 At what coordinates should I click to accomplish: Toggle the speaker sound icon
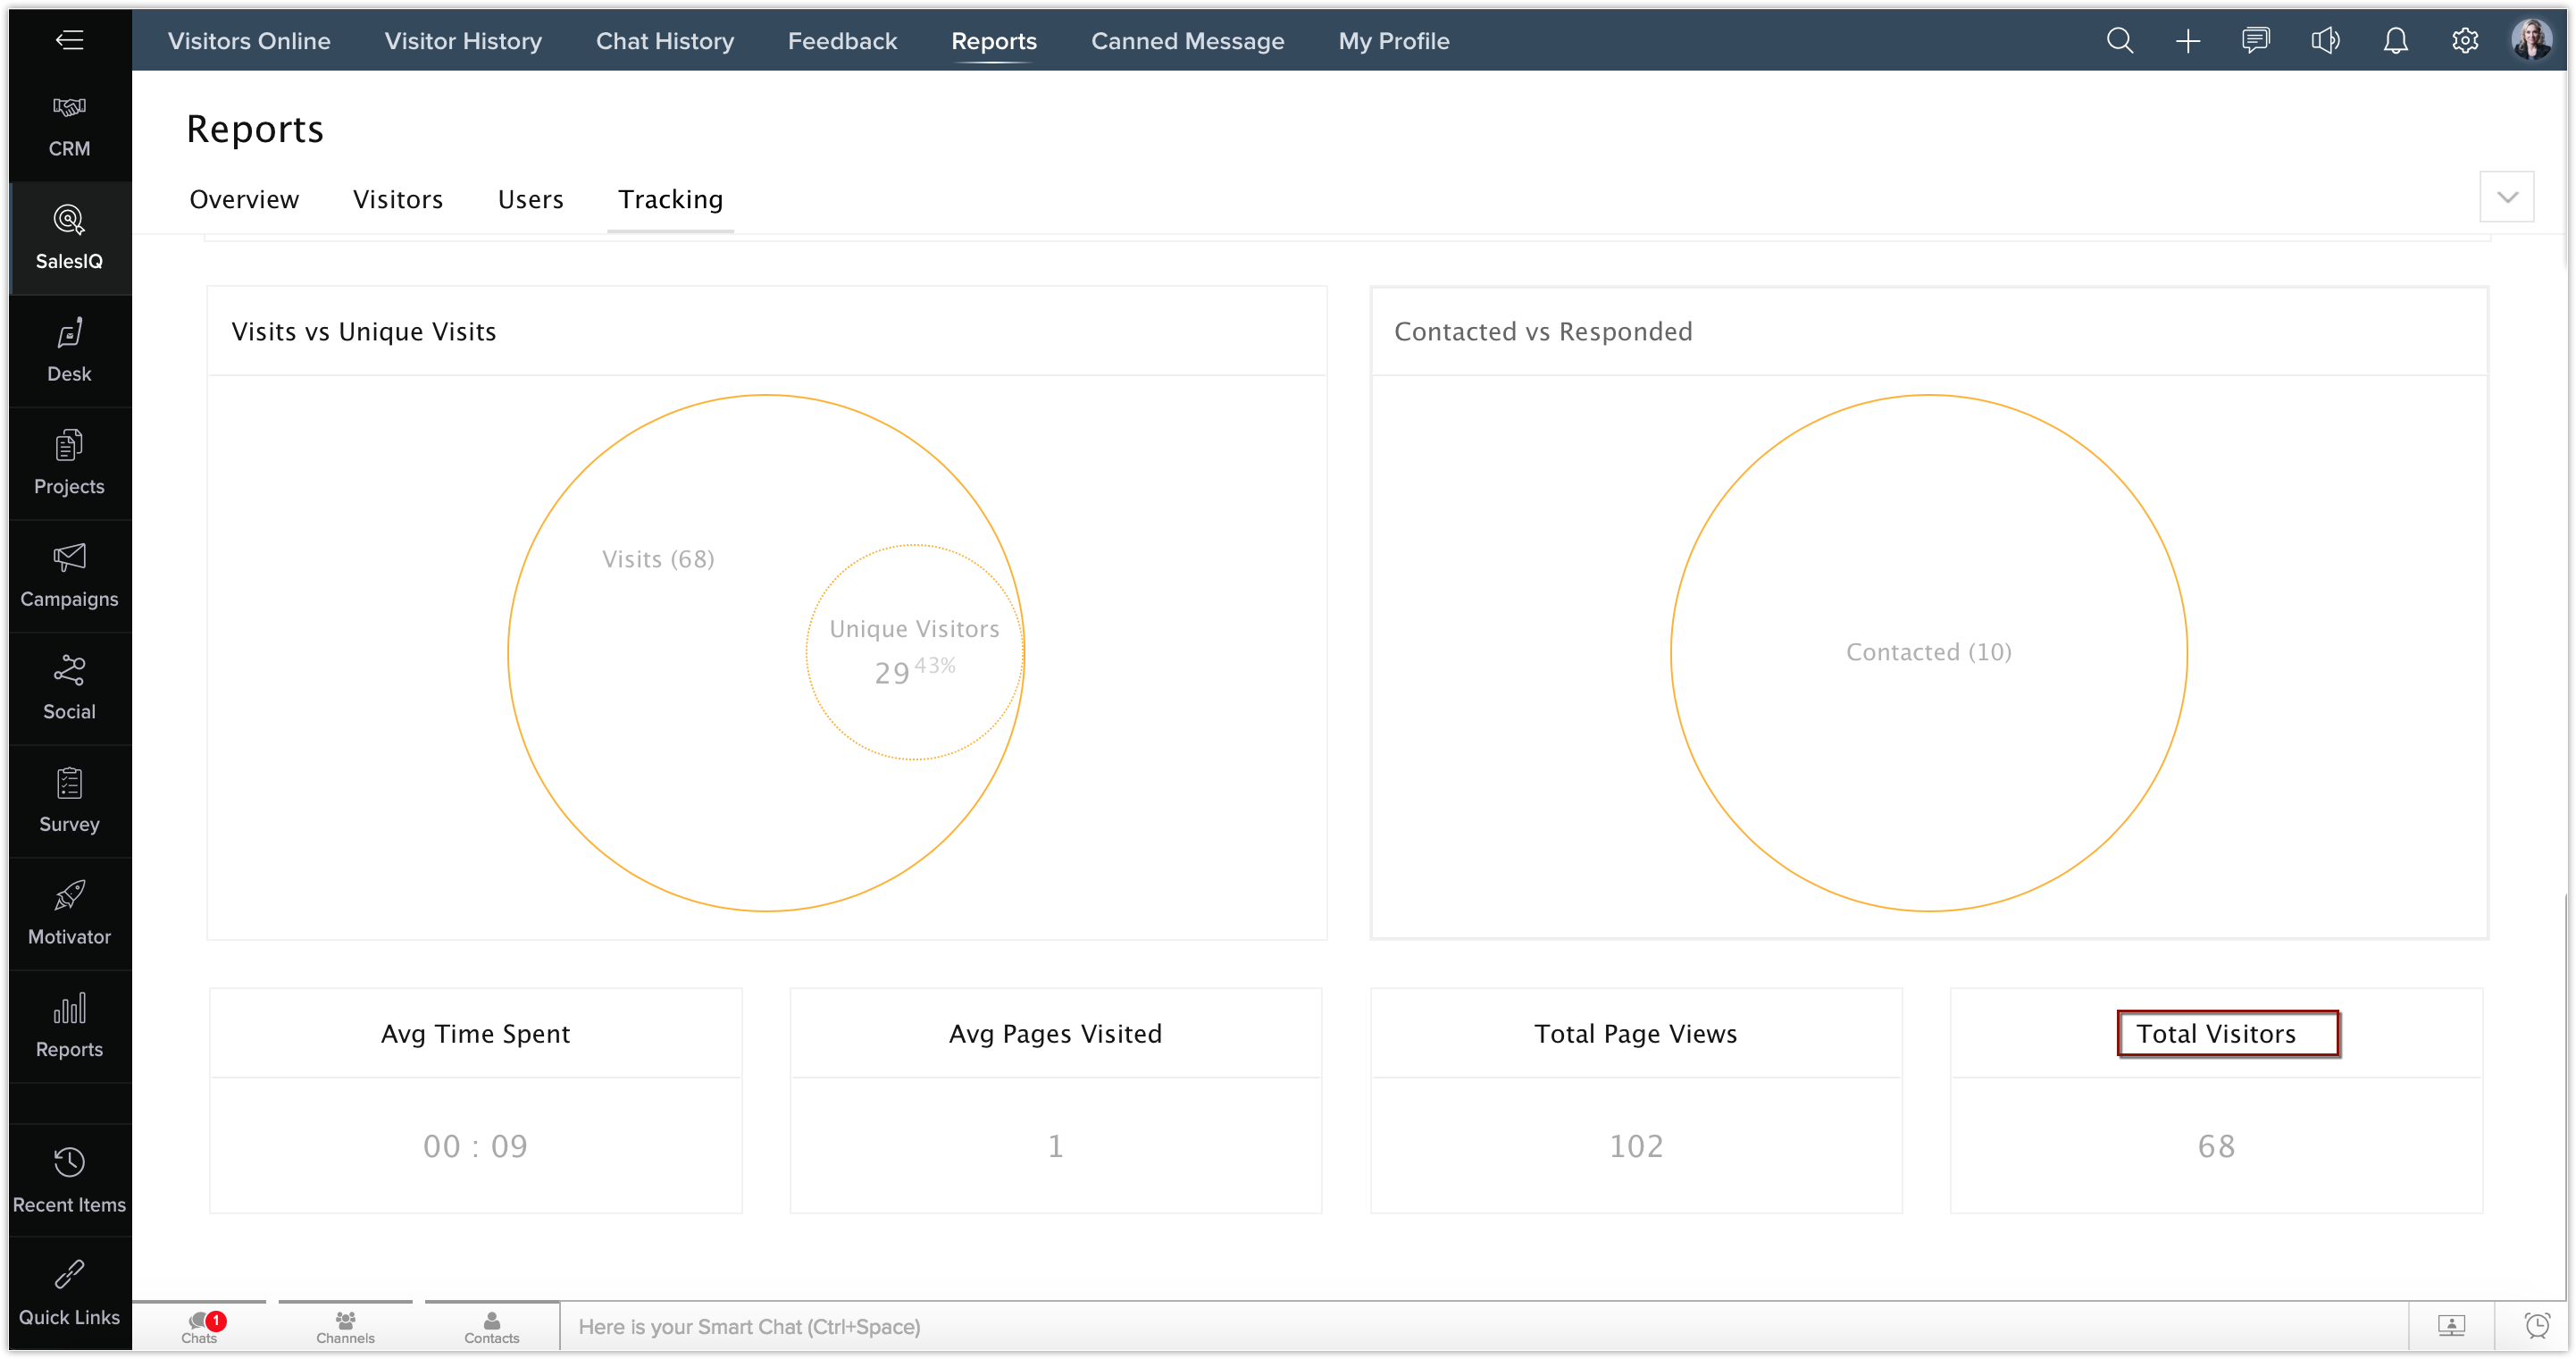2325,41
